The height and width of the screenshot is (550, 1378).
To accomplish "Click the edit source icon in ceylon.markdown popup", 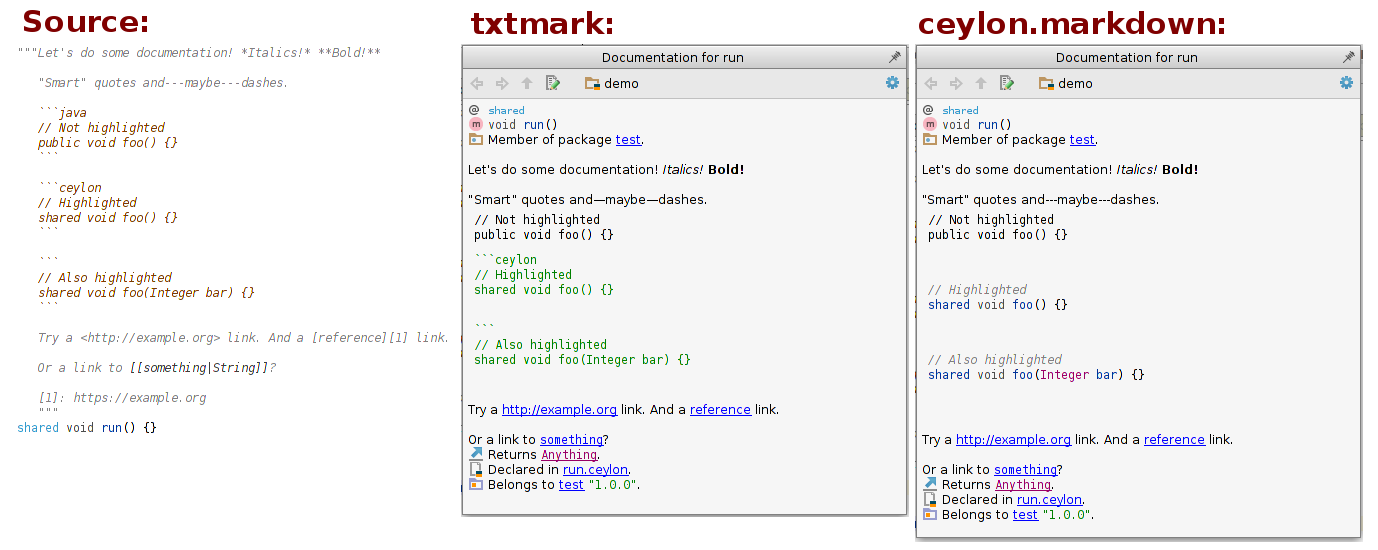I will (1007, 83).
